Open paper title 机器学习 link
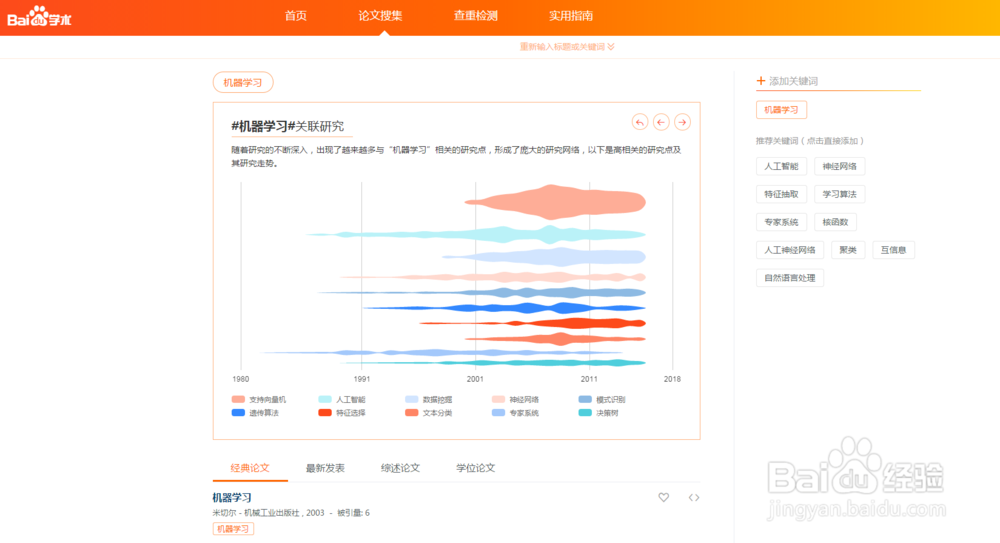Viewport: 1000px width, 543px height. point(232,497)
